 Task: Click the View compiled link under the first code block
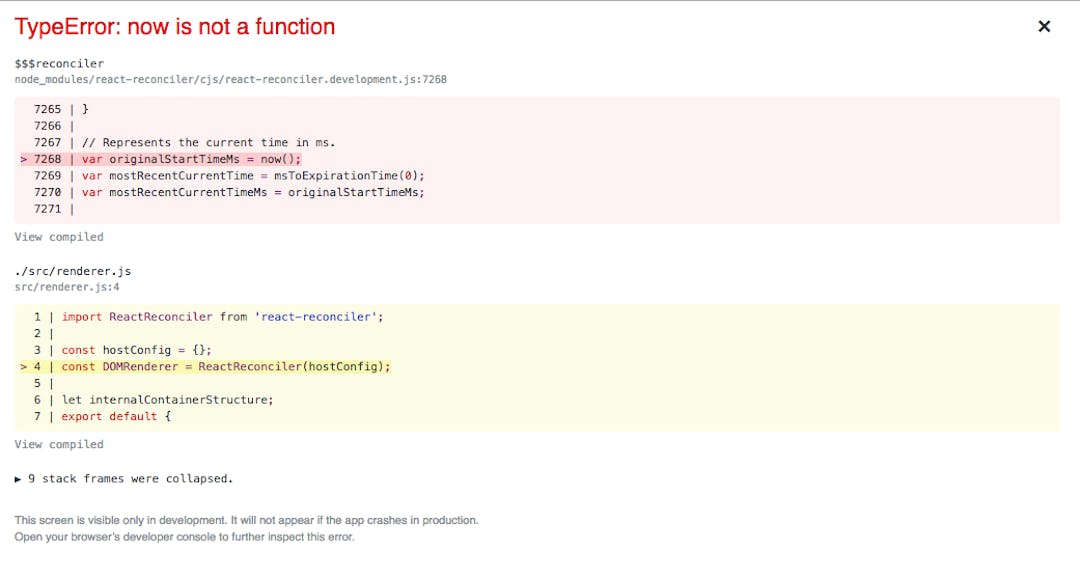pos(58,236)
